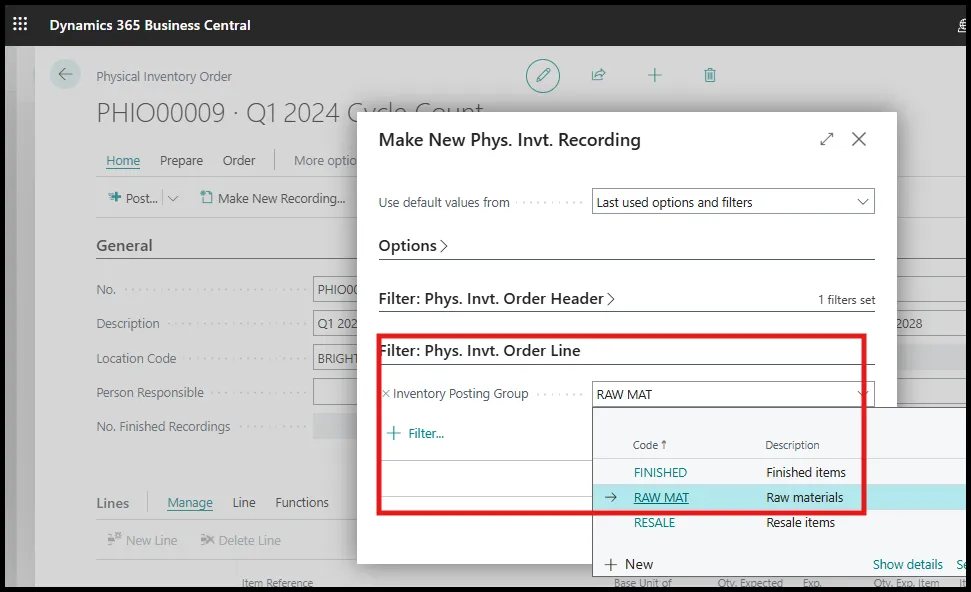Click the Delete Line icon
The image size is (971, 592).
coord(207,539)
